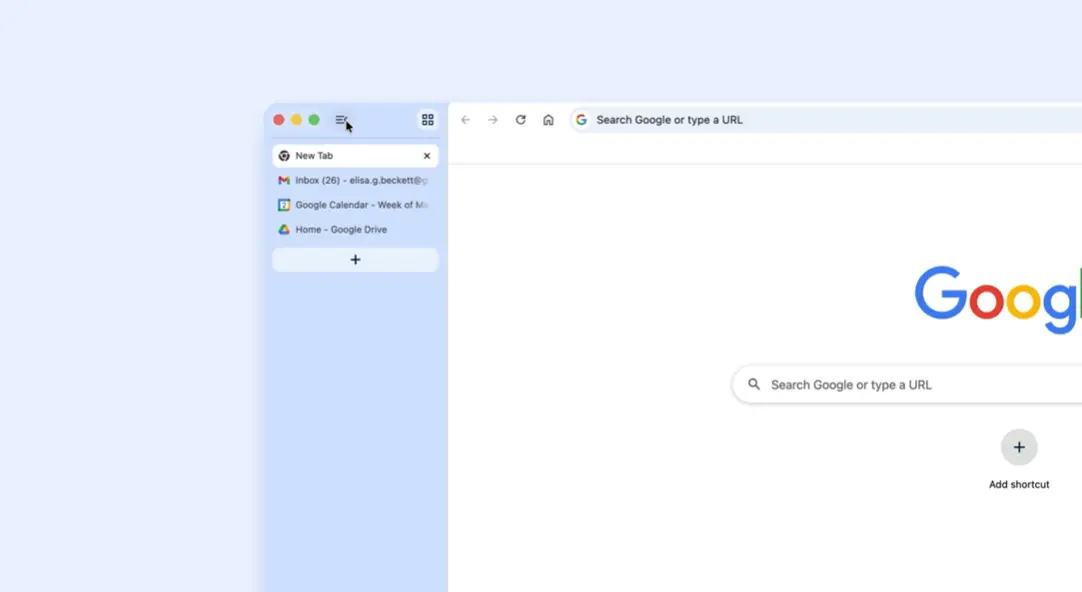Viewport: 1082px width, 592px height.
Task: Click the page's Search Google box
Action: point(900,385)
